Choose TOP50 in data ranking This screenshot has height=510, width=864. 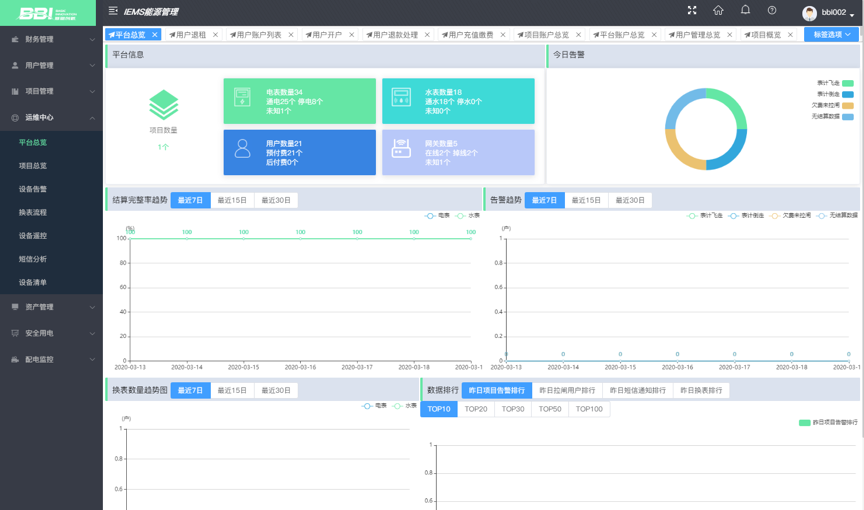pos(549,409)
